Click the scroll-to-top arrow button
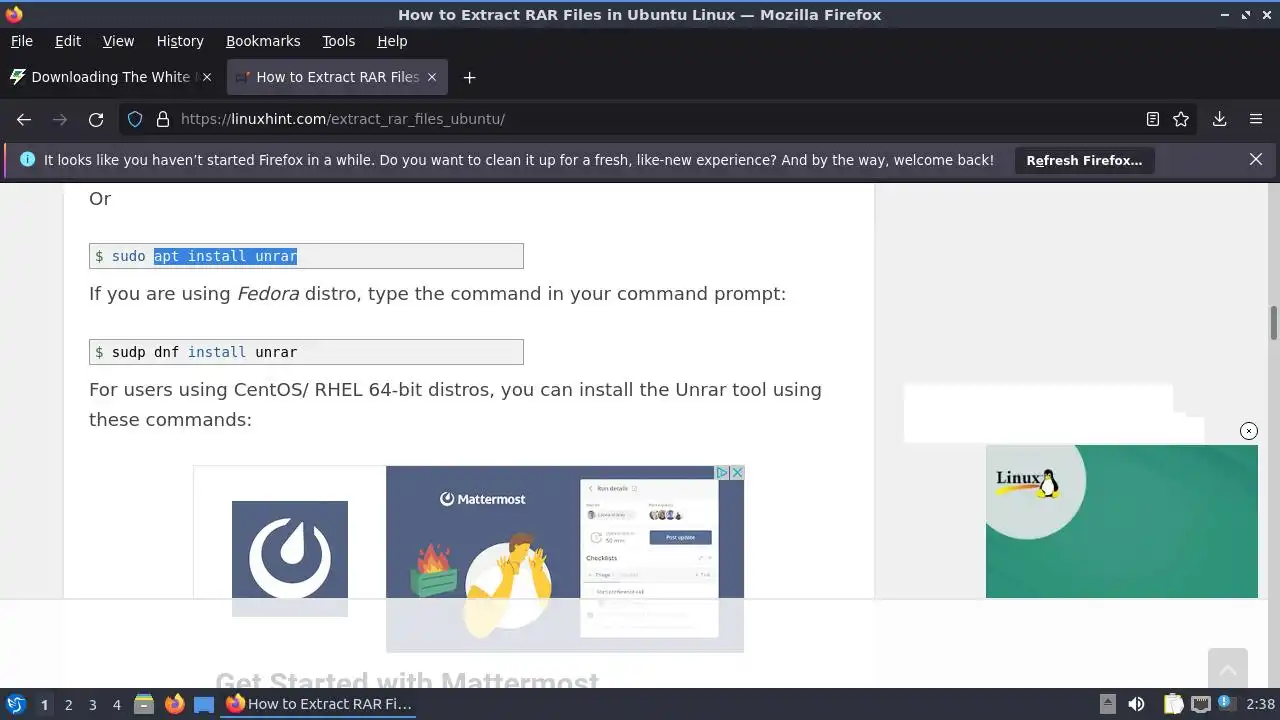This screenshot has width=1280, height=720. [1228, 668]
